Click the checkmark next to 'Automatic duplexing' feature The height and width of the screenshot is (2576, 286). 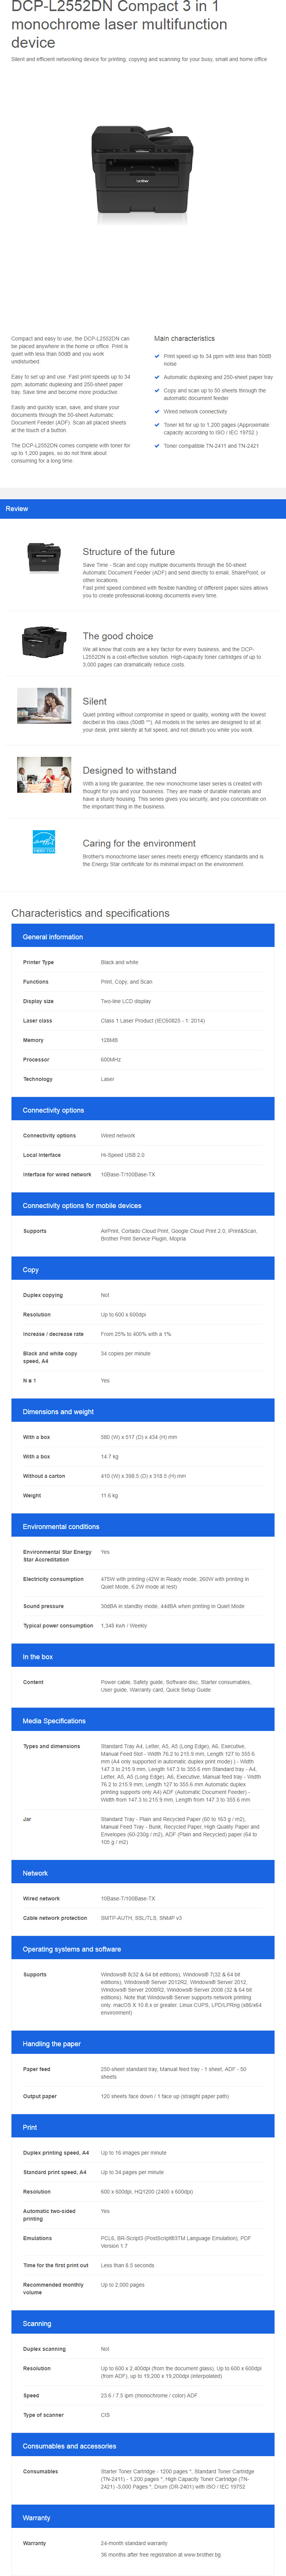tap(157, 377)
